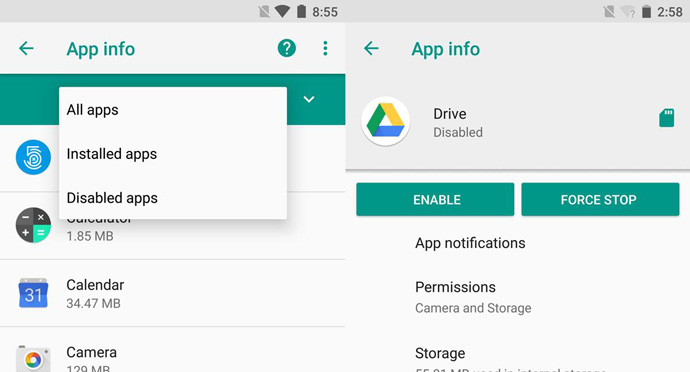This screenshot has height=372, width=690.
Task: Open the help question mark icon
Action: [286, 48]
